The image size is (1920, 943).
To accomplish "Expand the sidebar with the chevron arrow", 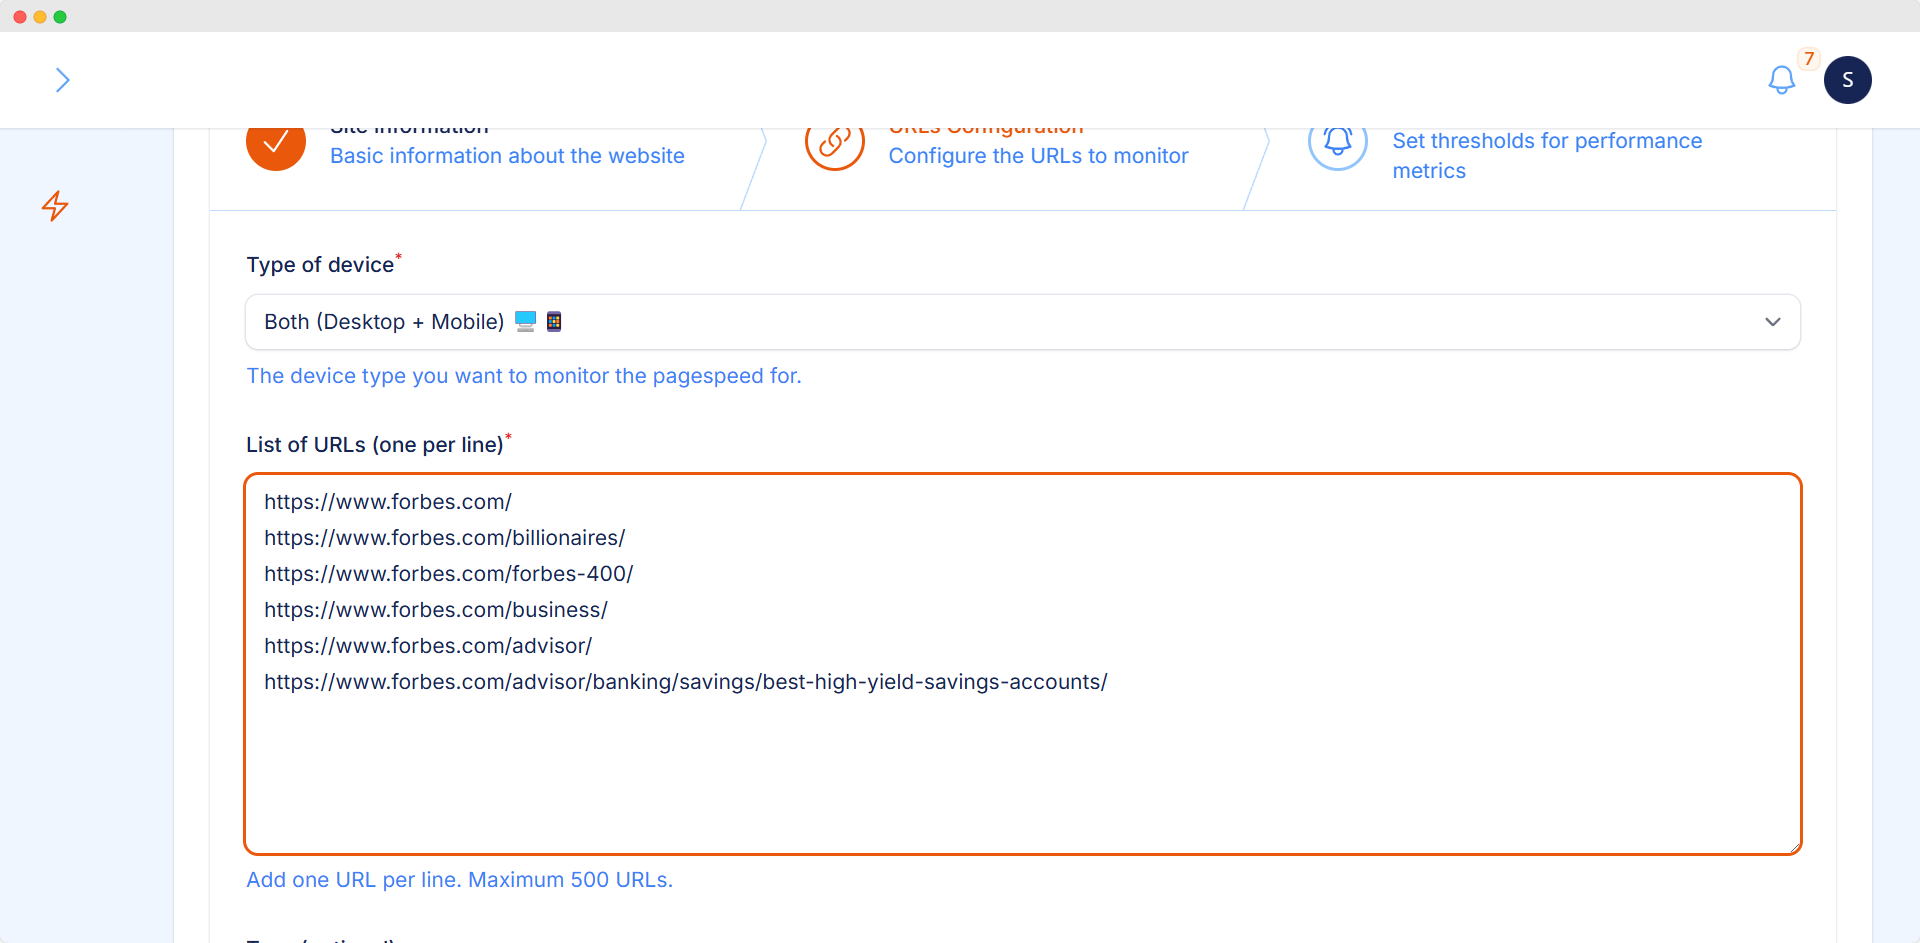I will pyautogui.click(x=62, y=80).
